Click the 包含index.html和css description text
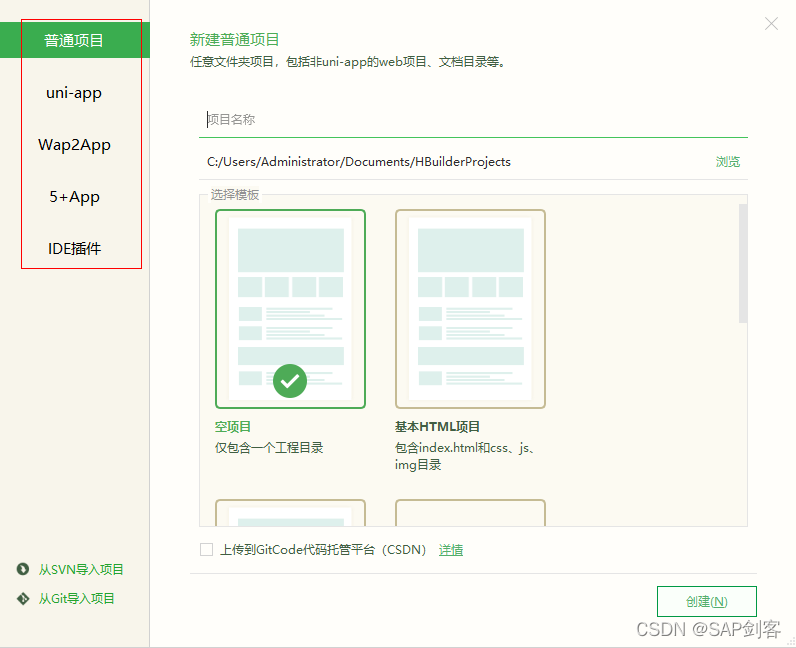 465,456
